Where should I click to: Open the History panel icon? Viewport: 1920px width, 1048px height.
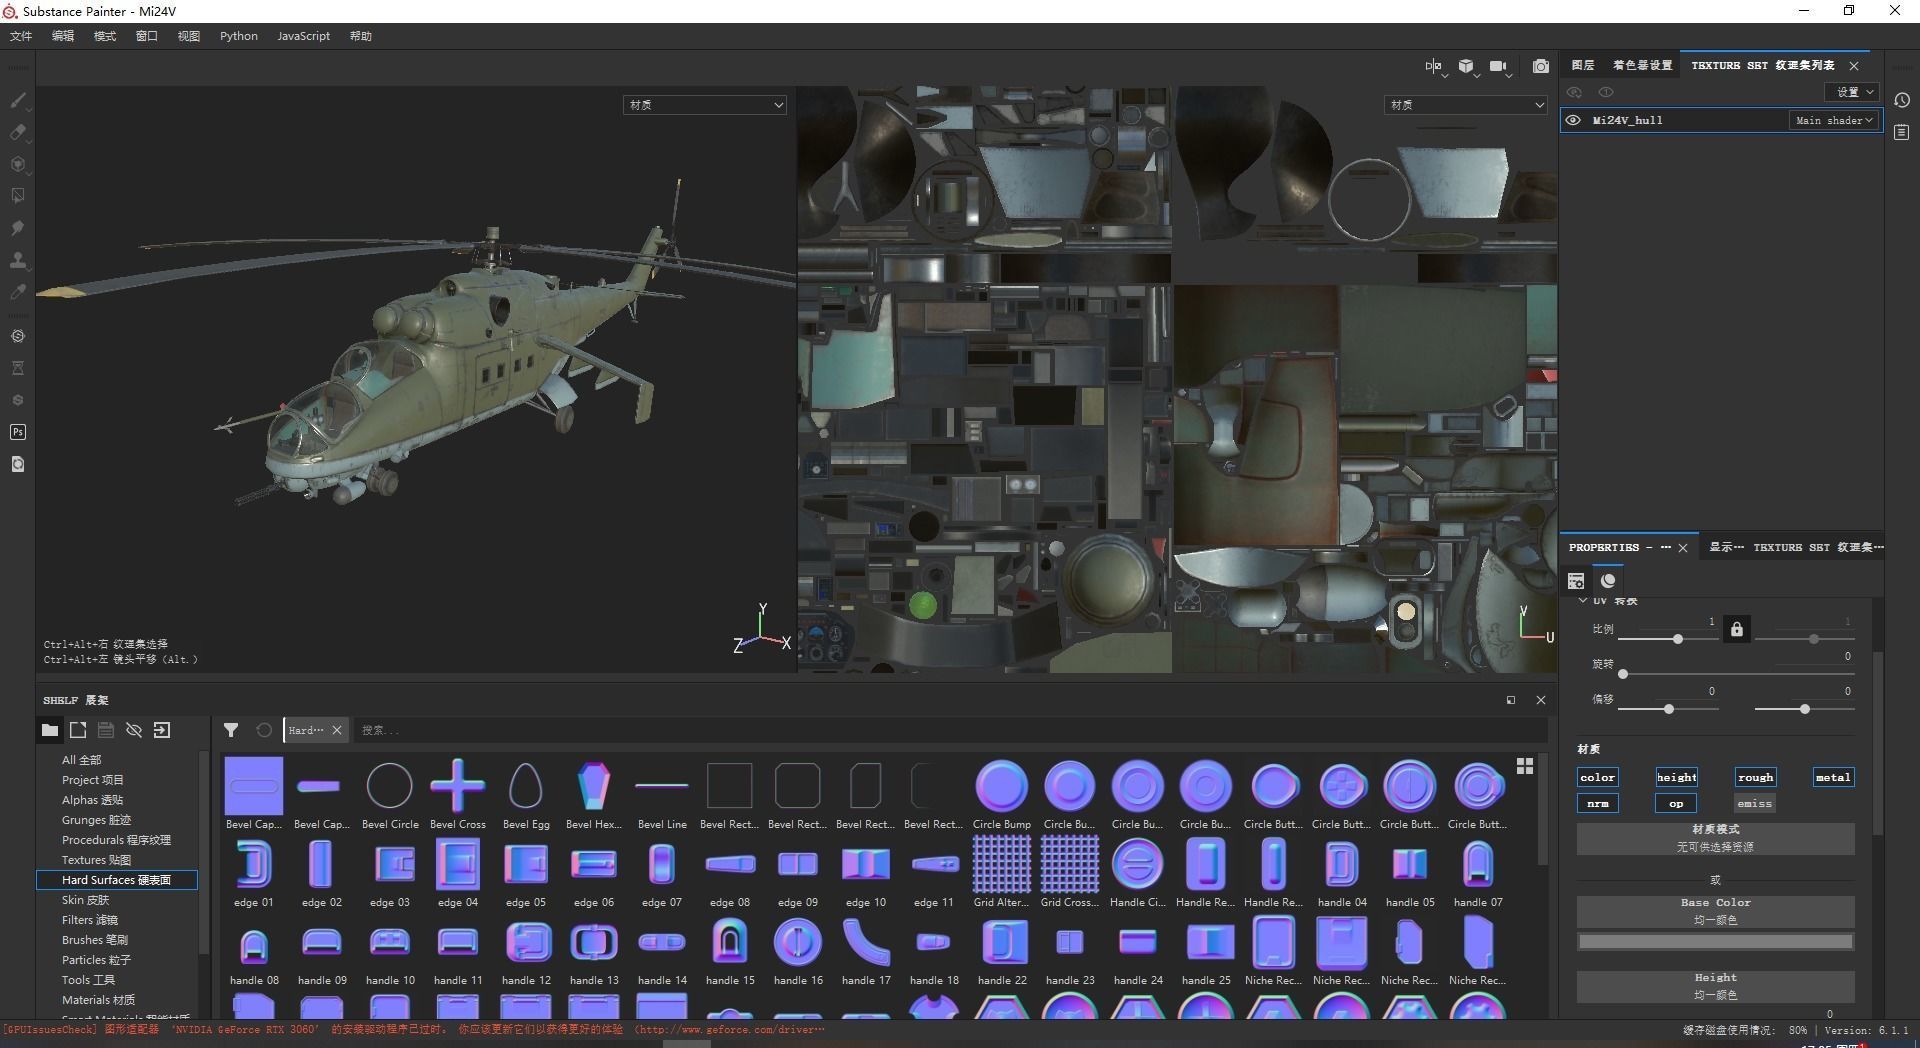(x=1902, y=100)
